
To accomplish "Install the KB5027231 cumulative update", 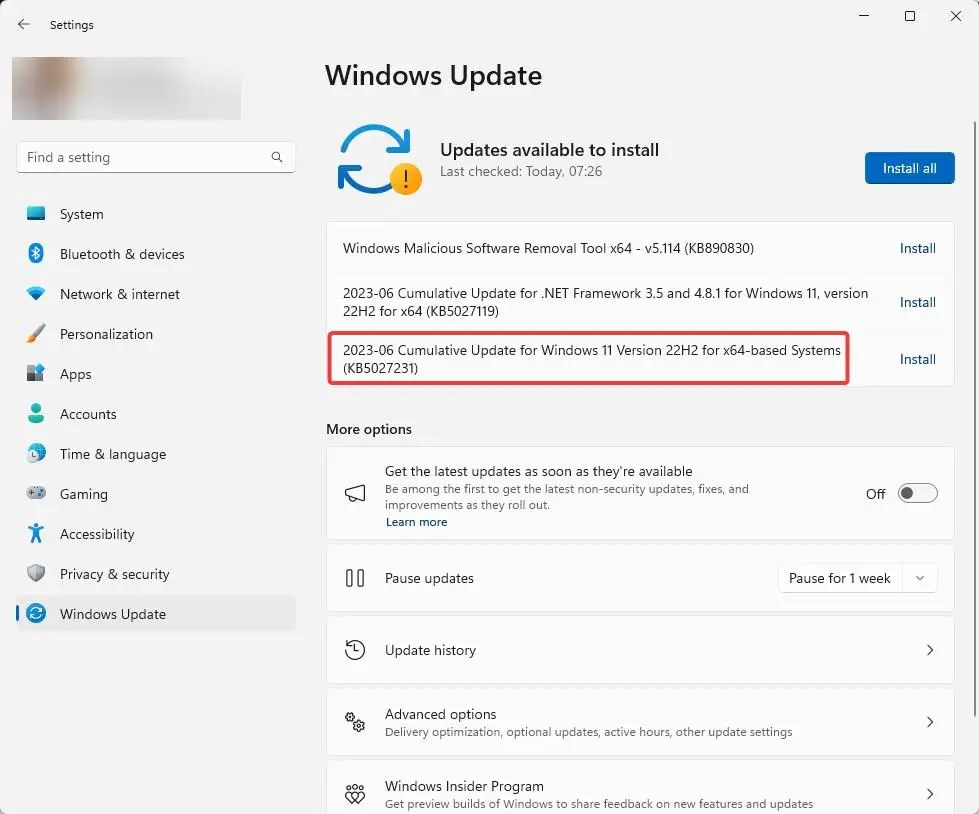I will click(917, 359).
